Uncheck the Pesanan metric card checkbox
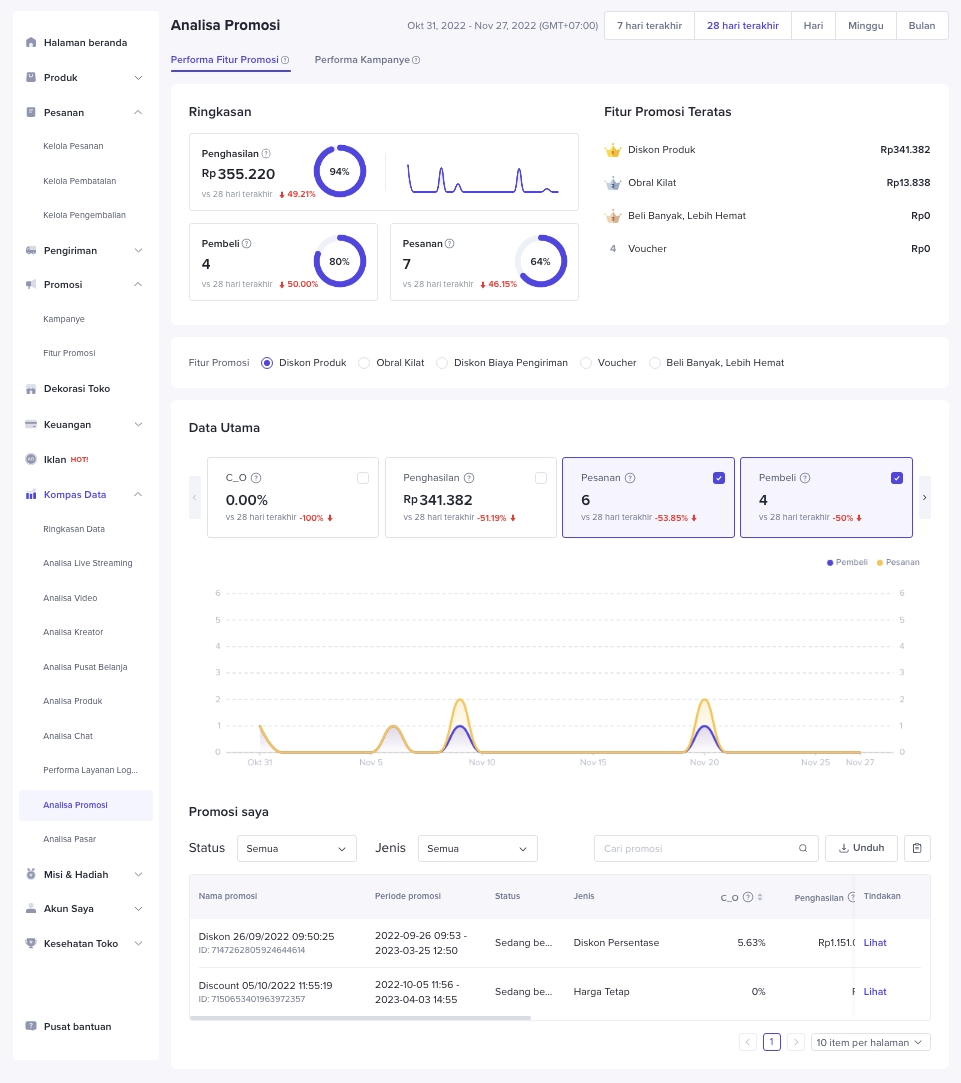 [719, 478]
